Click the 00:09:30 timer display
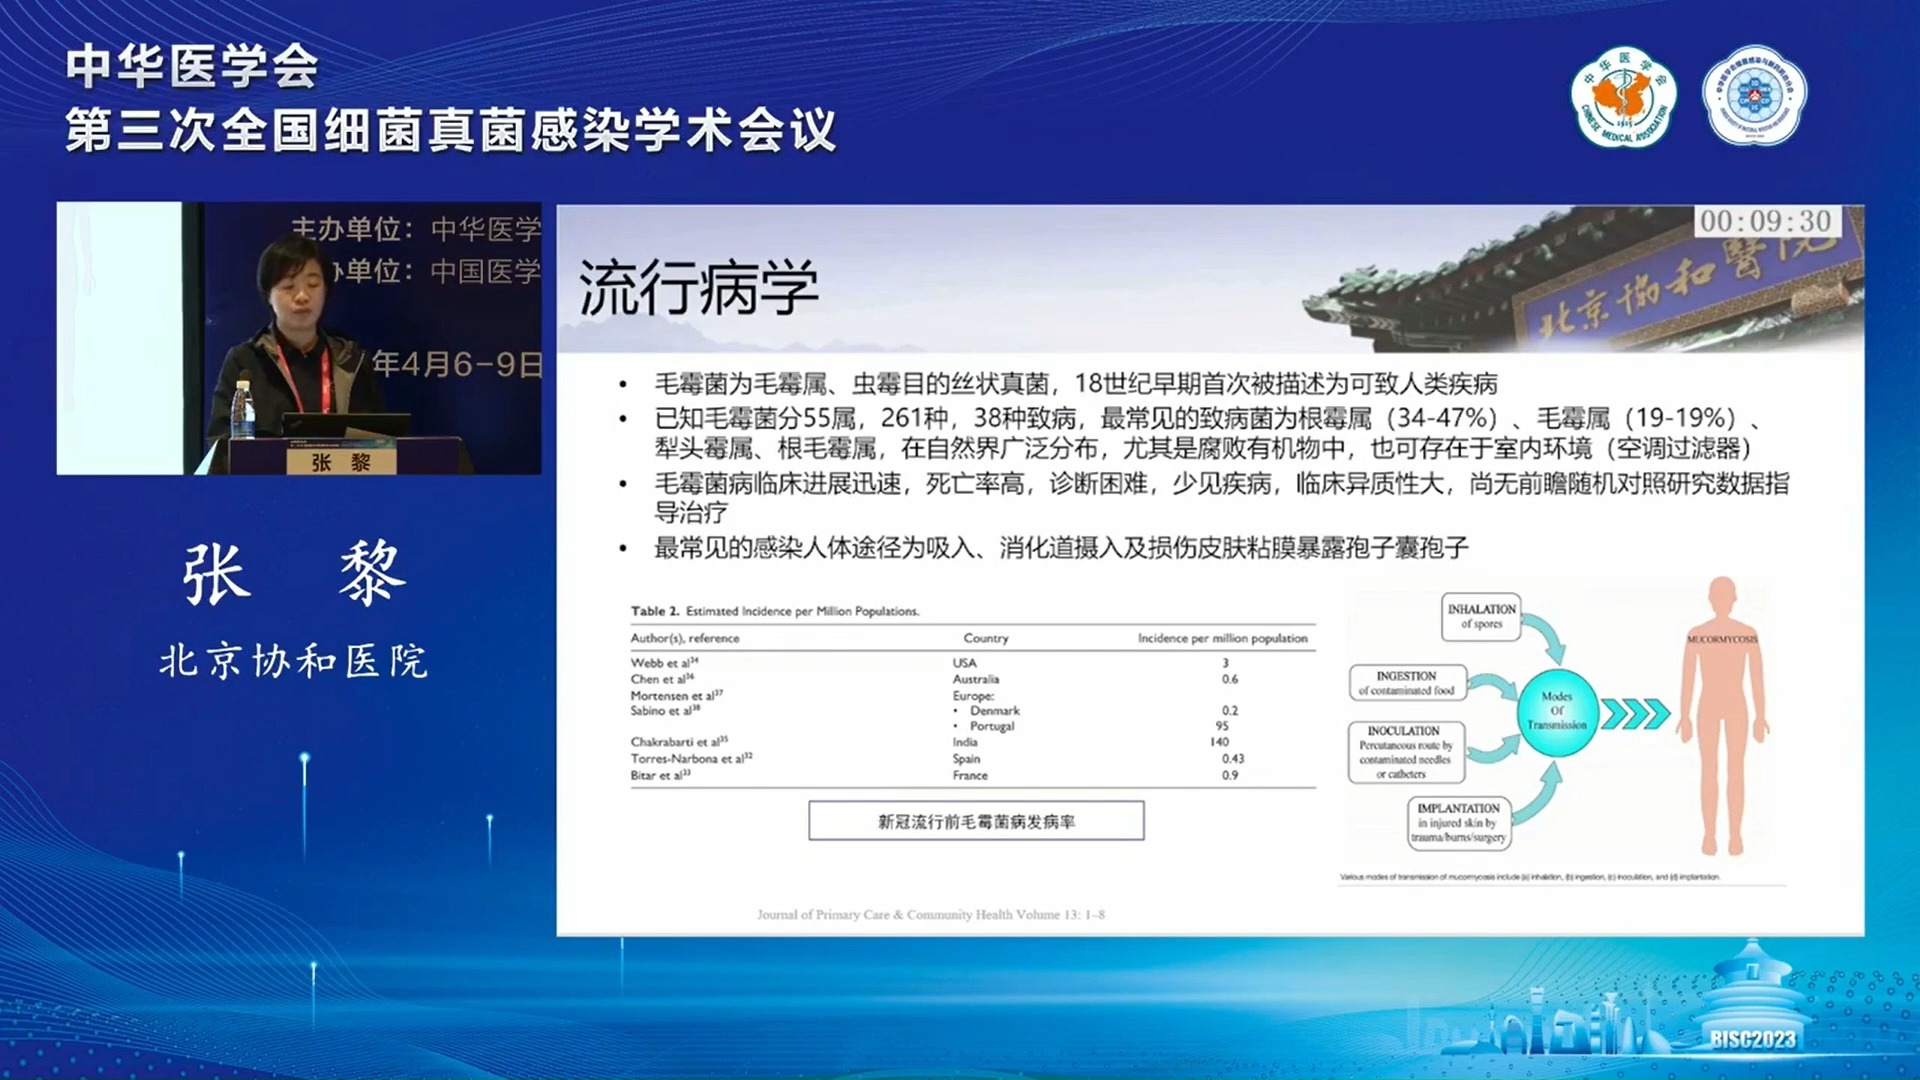The image size is (1920, 1080). point(1766,221)
